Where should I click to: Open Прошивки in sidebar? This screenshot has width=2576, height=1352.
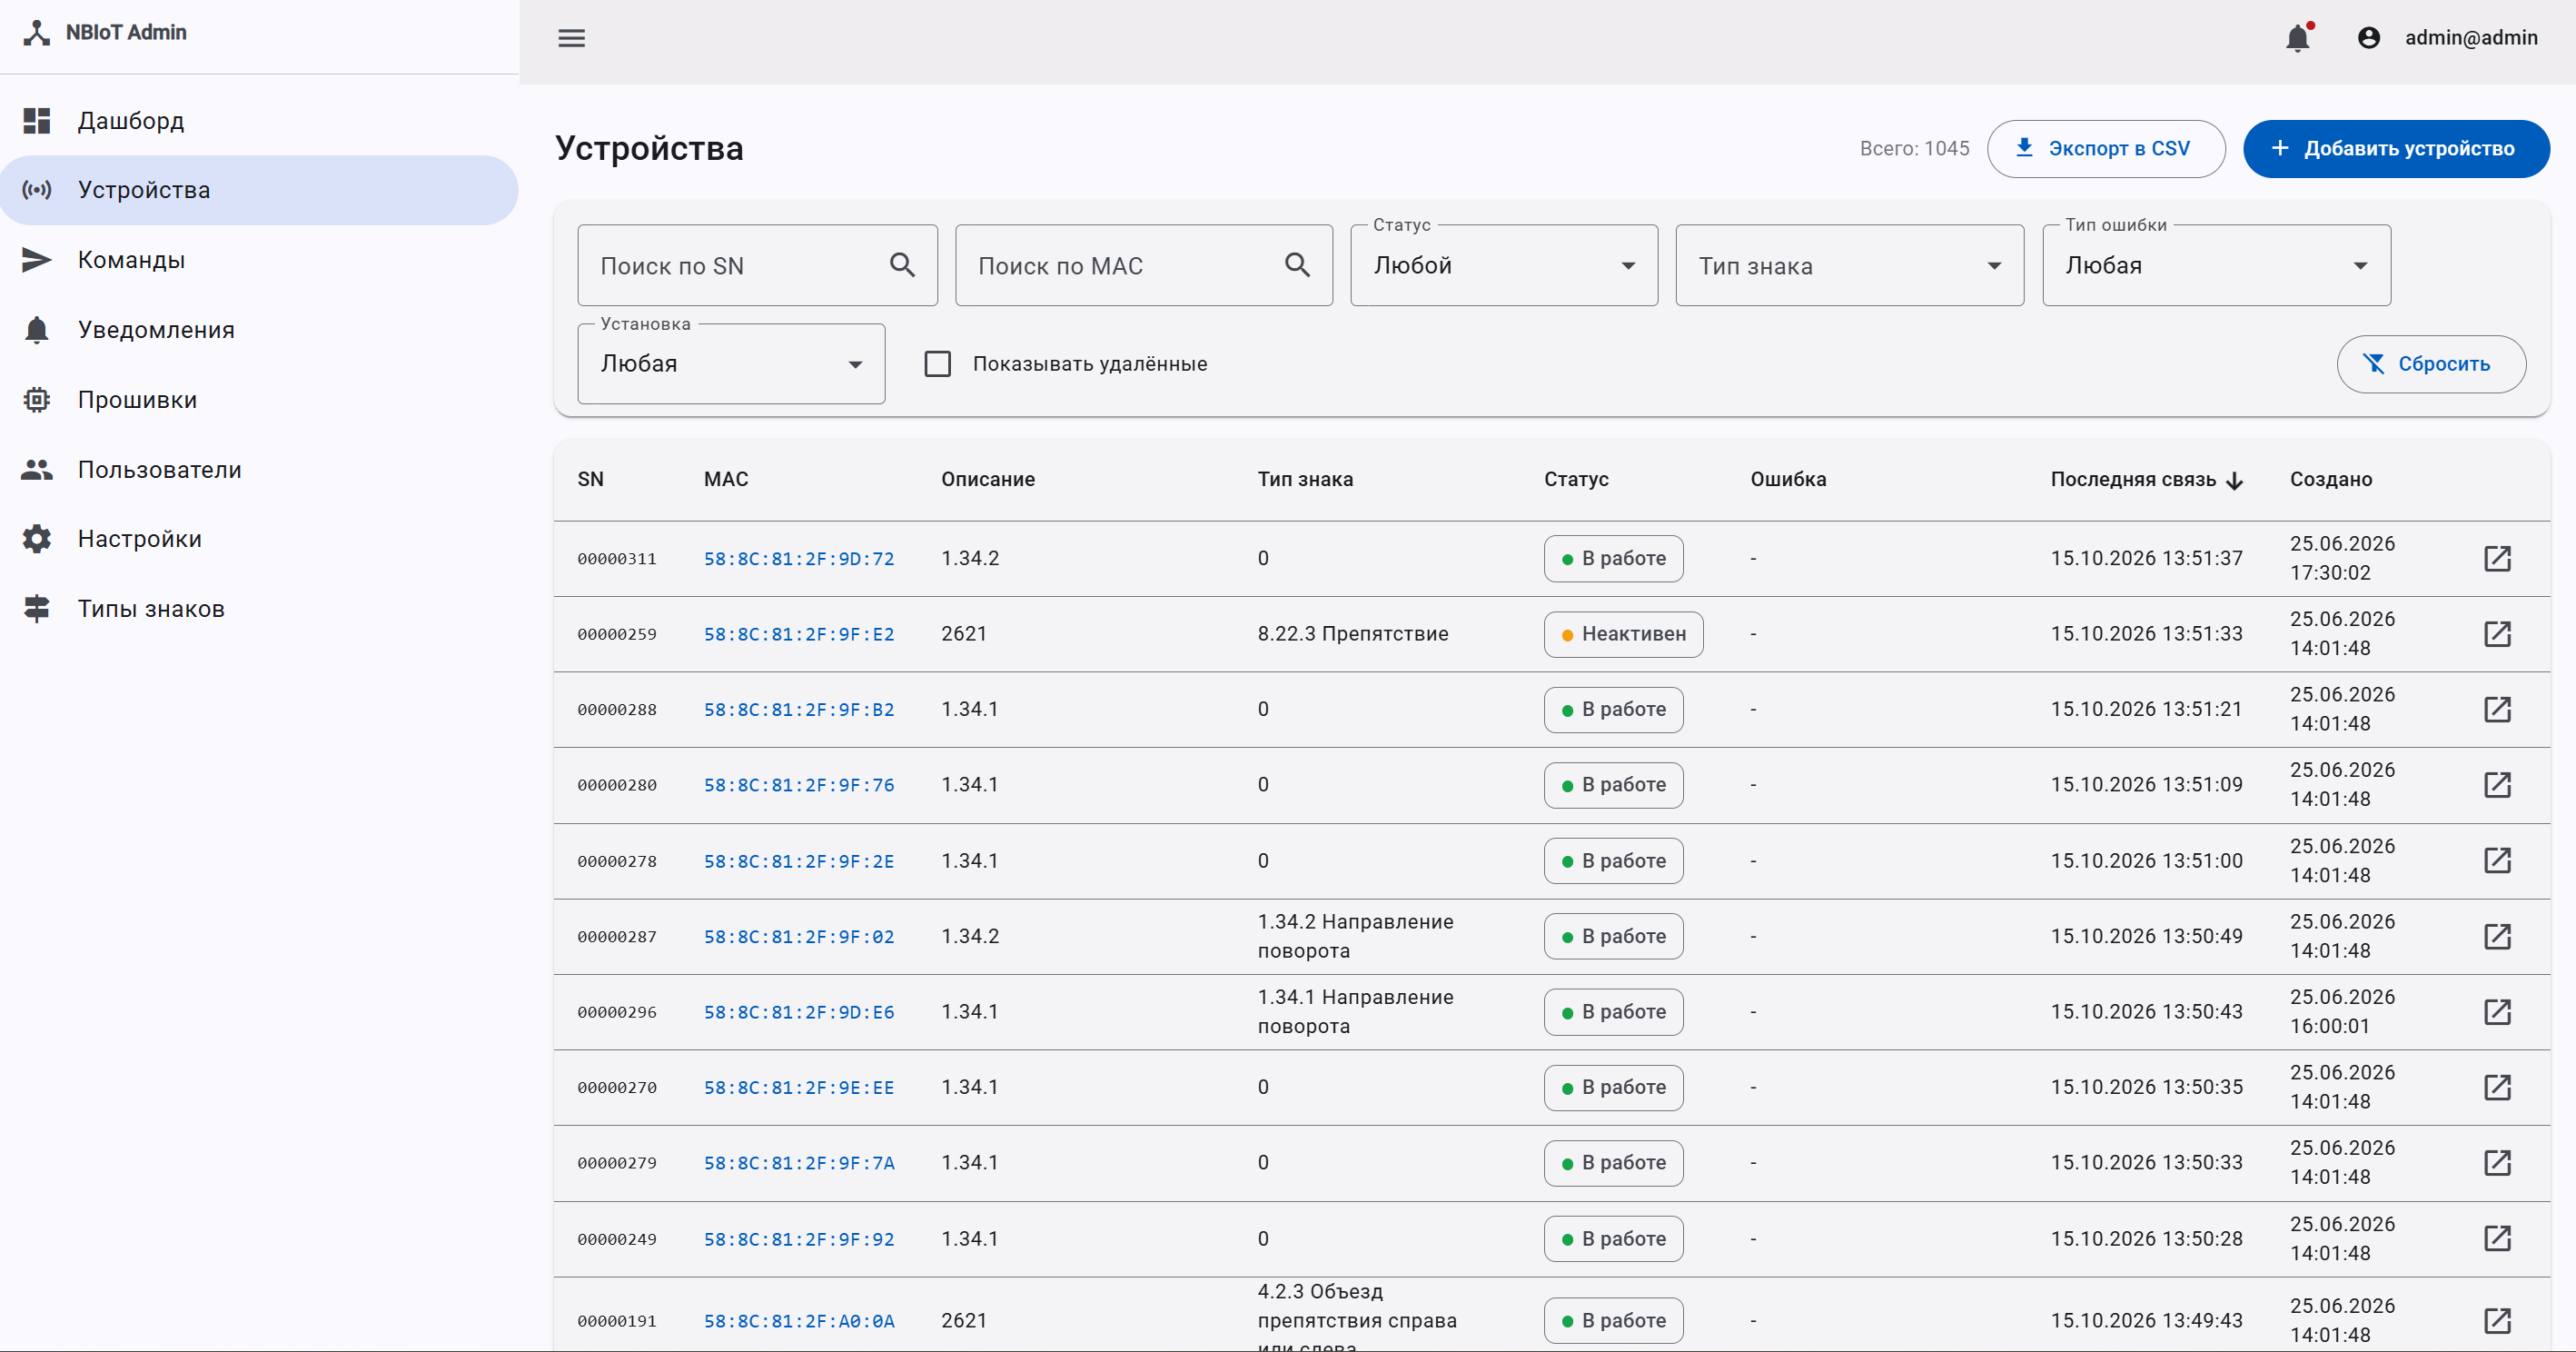coord(259,400)
